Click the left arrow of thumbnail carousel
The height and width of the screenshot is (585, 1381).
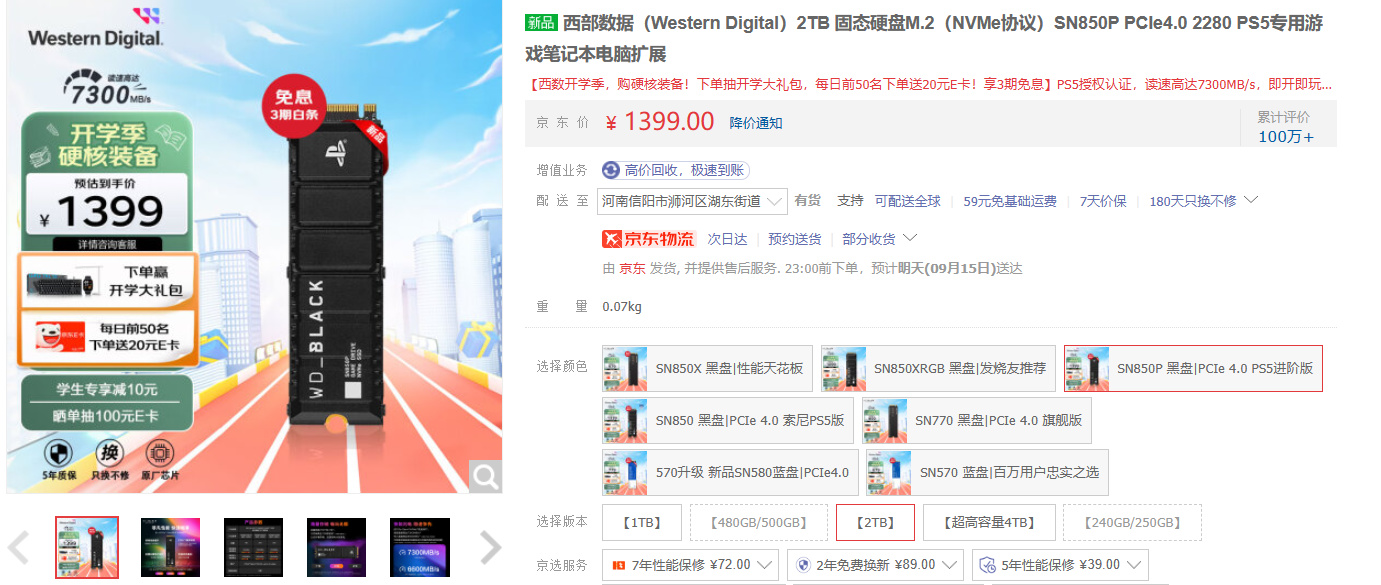[x=18, y=547]
